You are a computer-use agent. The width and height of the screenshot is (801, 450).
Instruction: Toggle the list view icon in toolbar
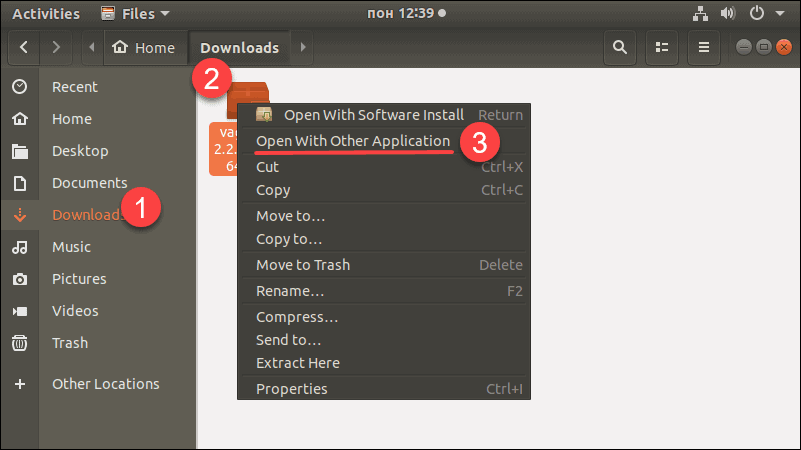(661, 47)
